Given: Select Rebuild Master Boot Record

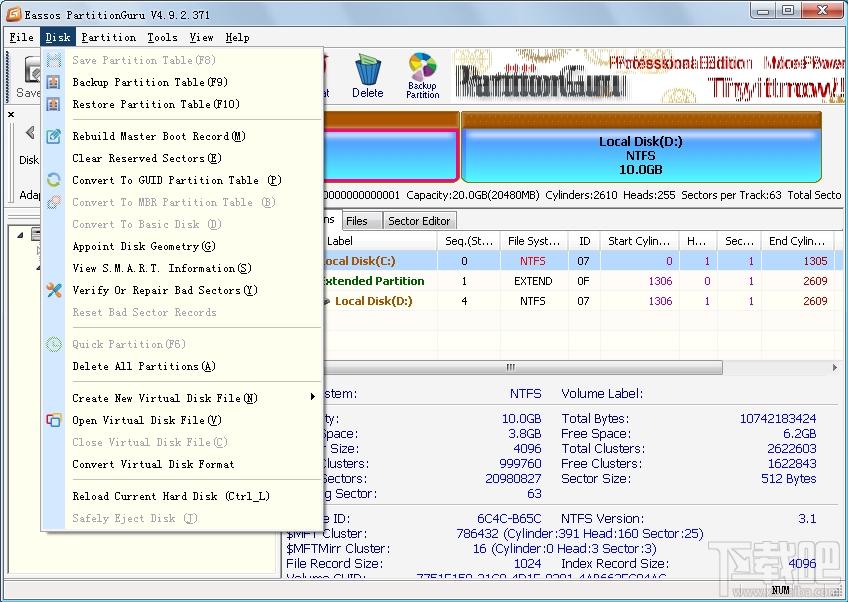Looking at the screenshot, I should [182, 136].
